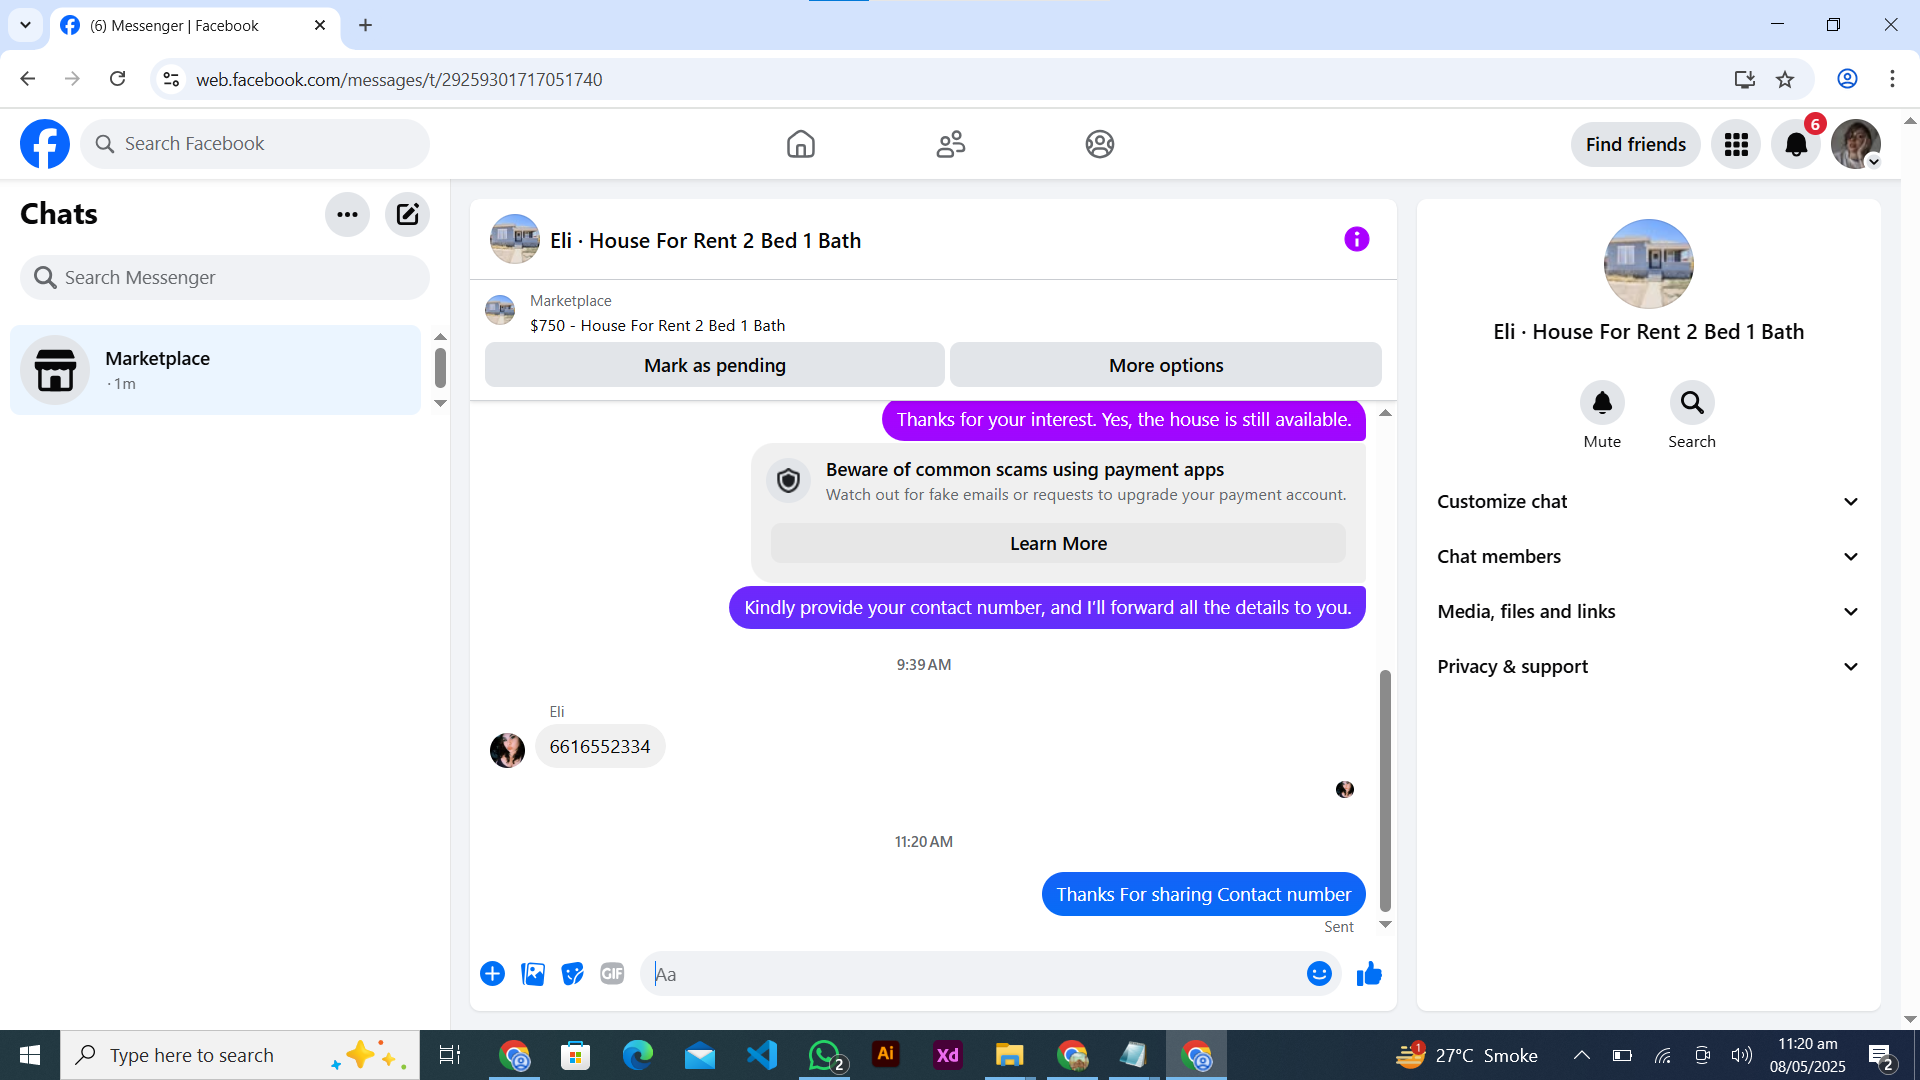Click the listing photo in the info panel
Viewport: 1920px width, 1080px height.
[x=1649, y=264]
